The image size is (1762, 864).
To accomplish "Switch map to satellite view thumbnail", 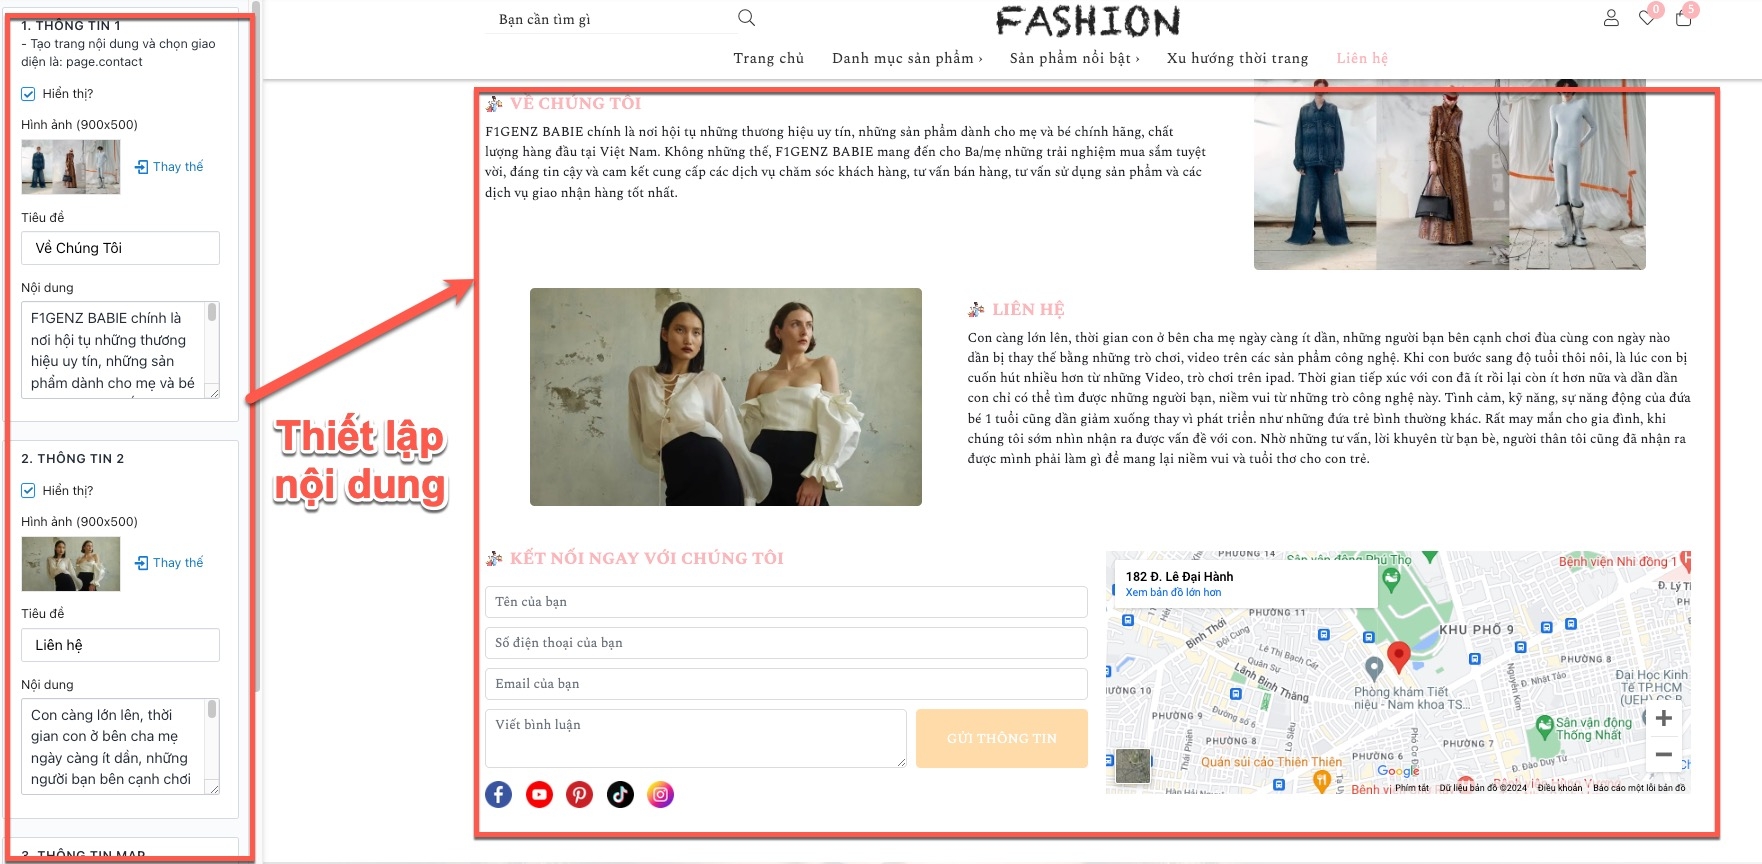I will point(1132,766).
